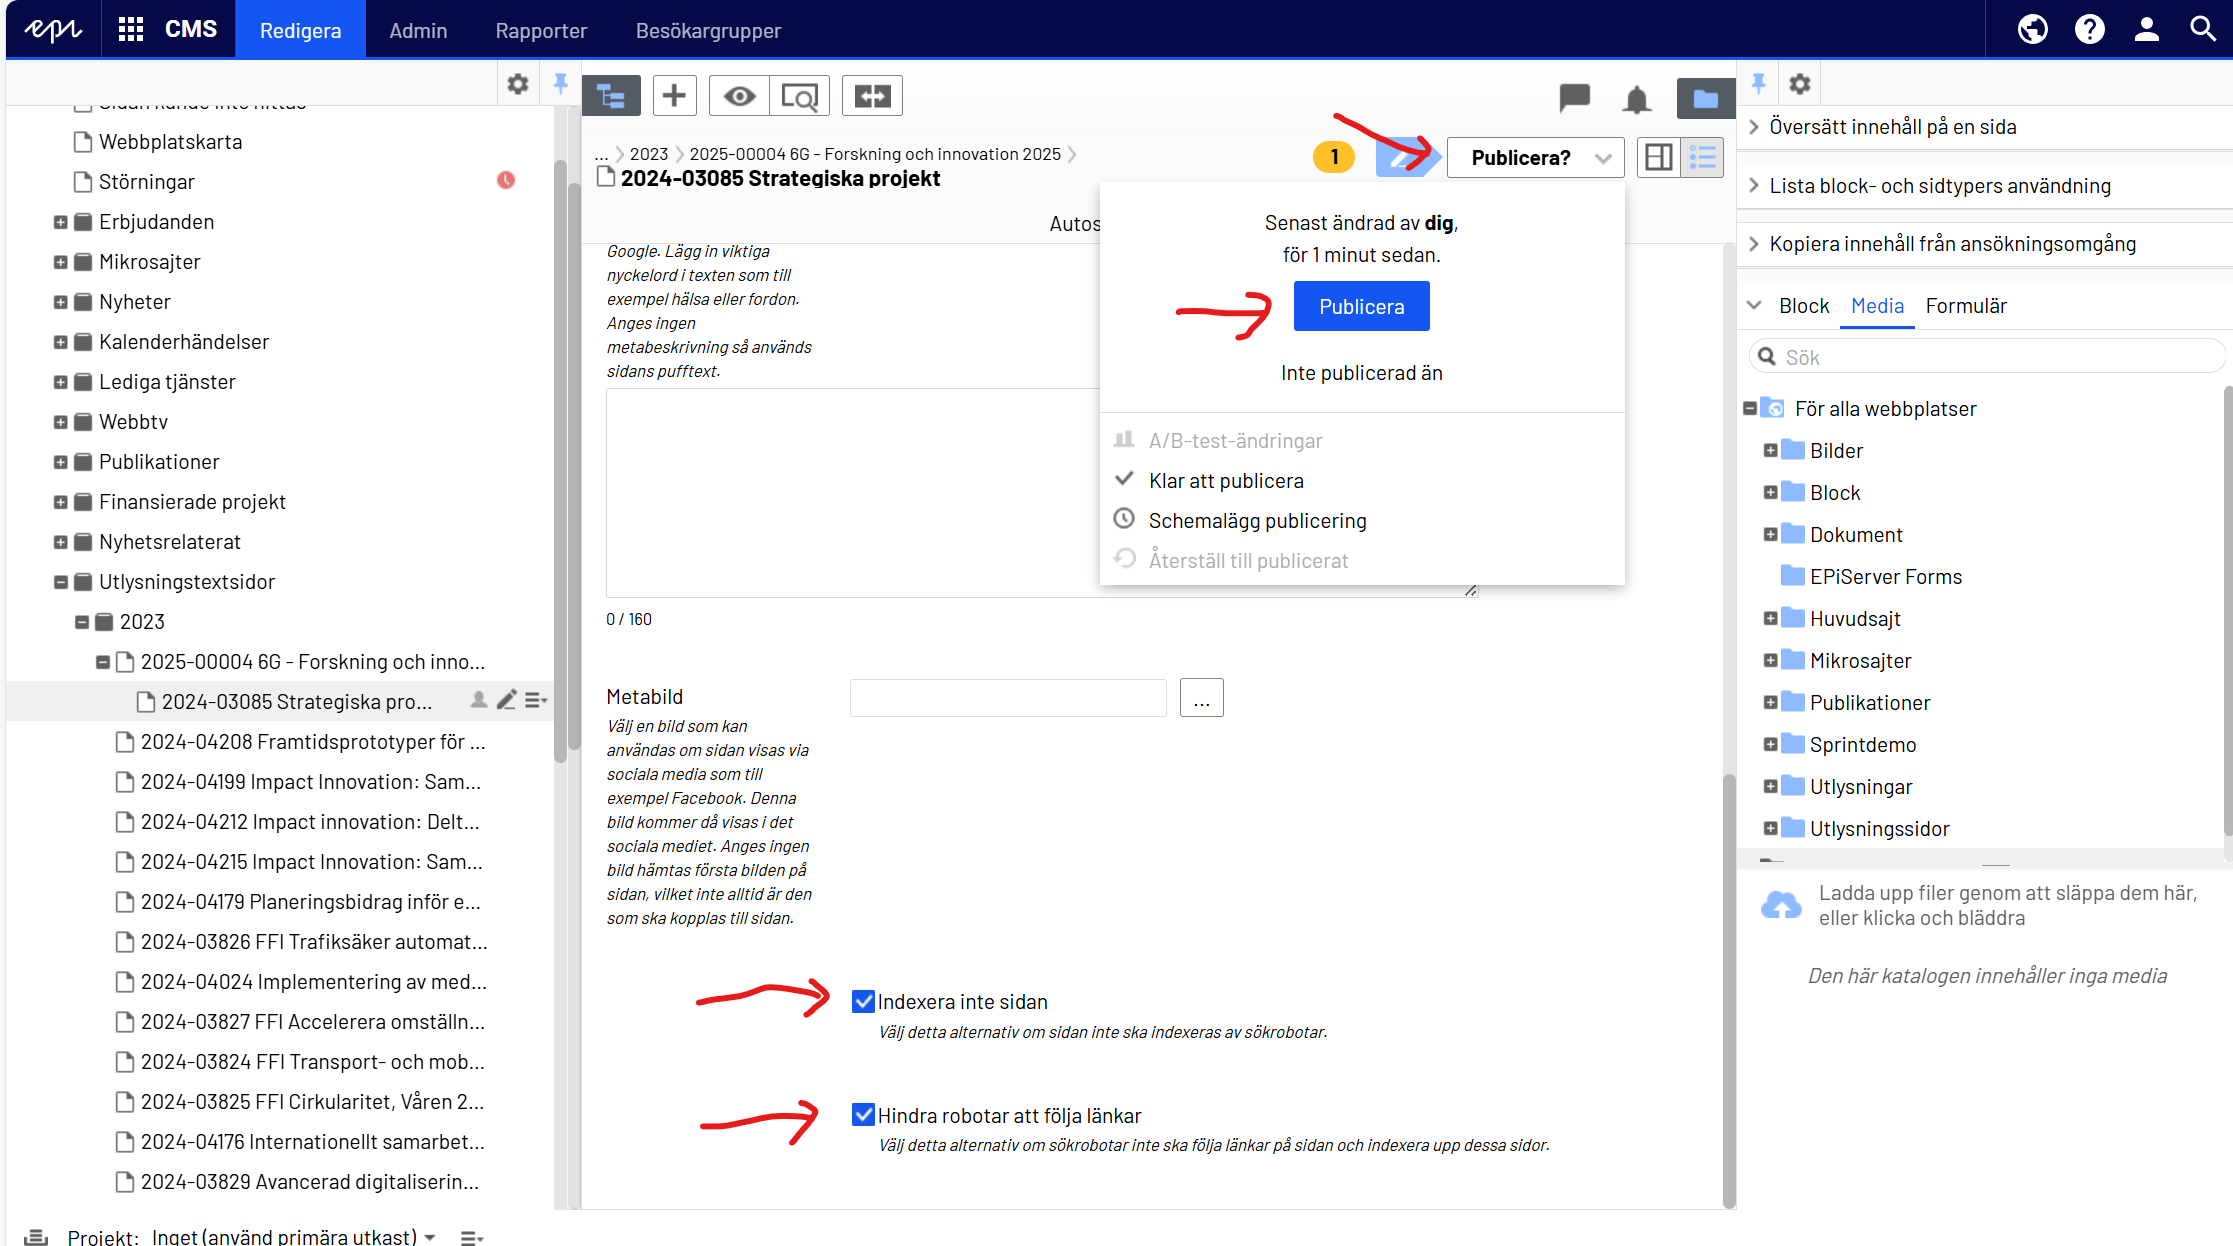Screen dimensions: 2233x1246
Task: Expand the Nyheter tree folder
Action: coord(61,302)
